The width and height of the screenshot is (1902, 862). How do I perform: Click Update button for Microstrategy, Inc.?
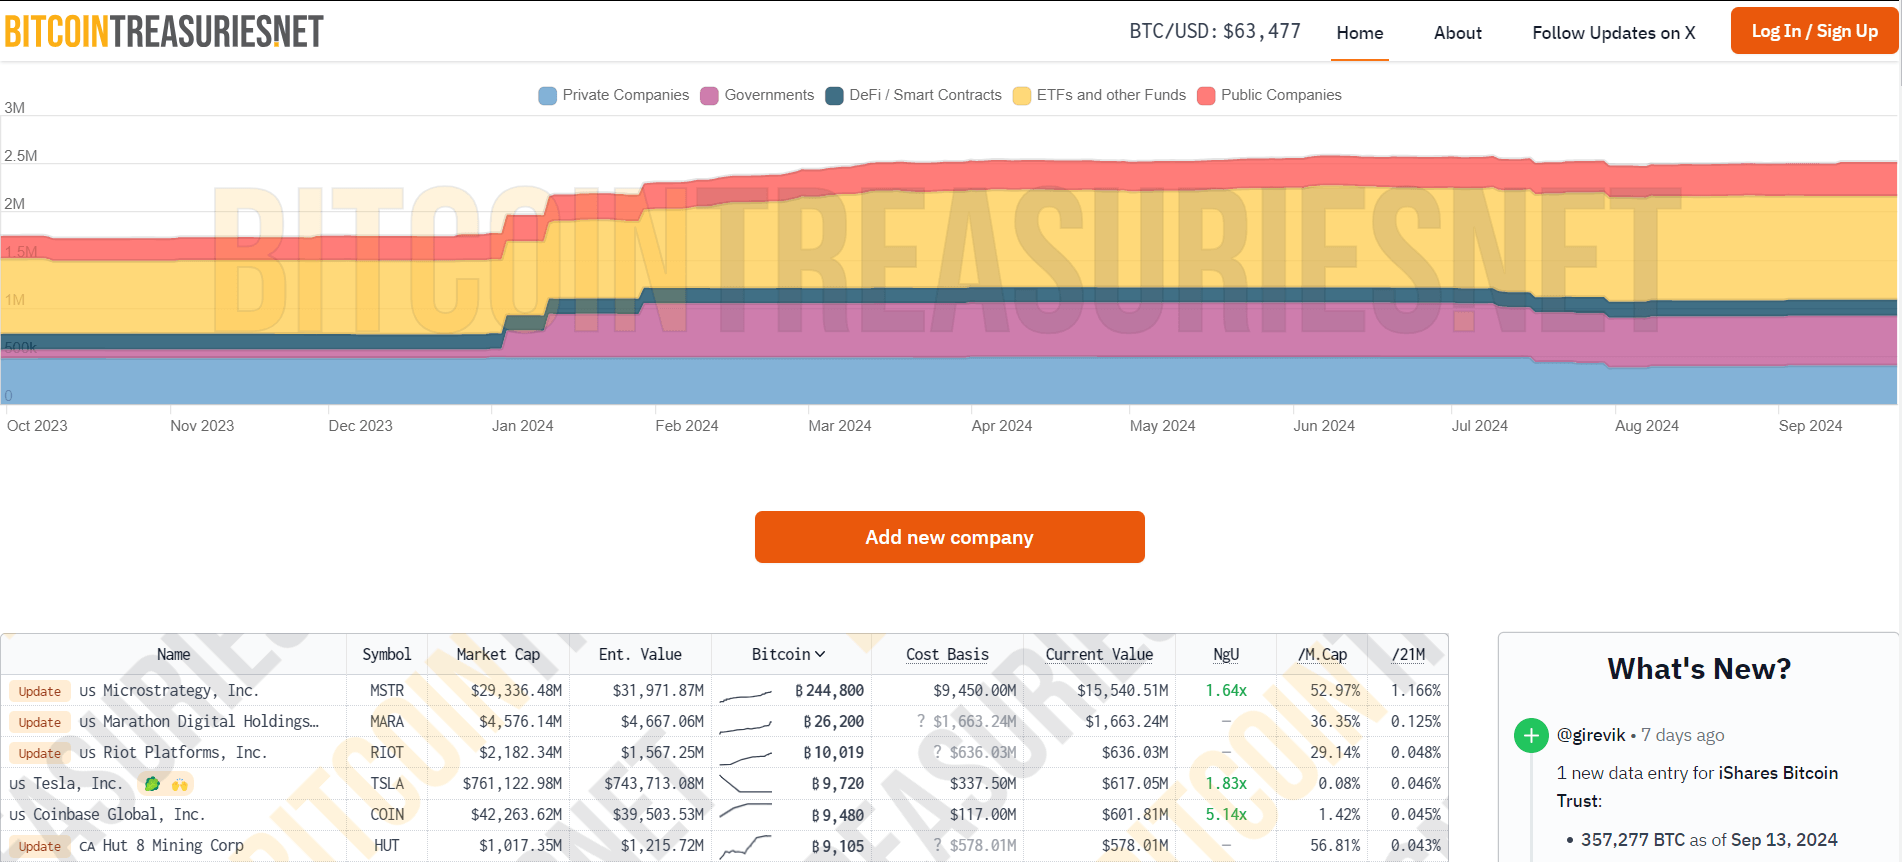pos(40,691)
